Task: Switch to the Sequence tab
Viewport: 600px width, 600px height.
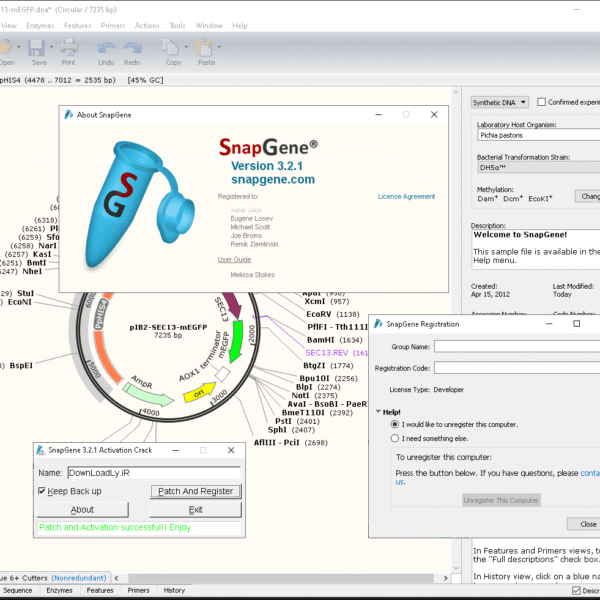Action: [18, 590]
